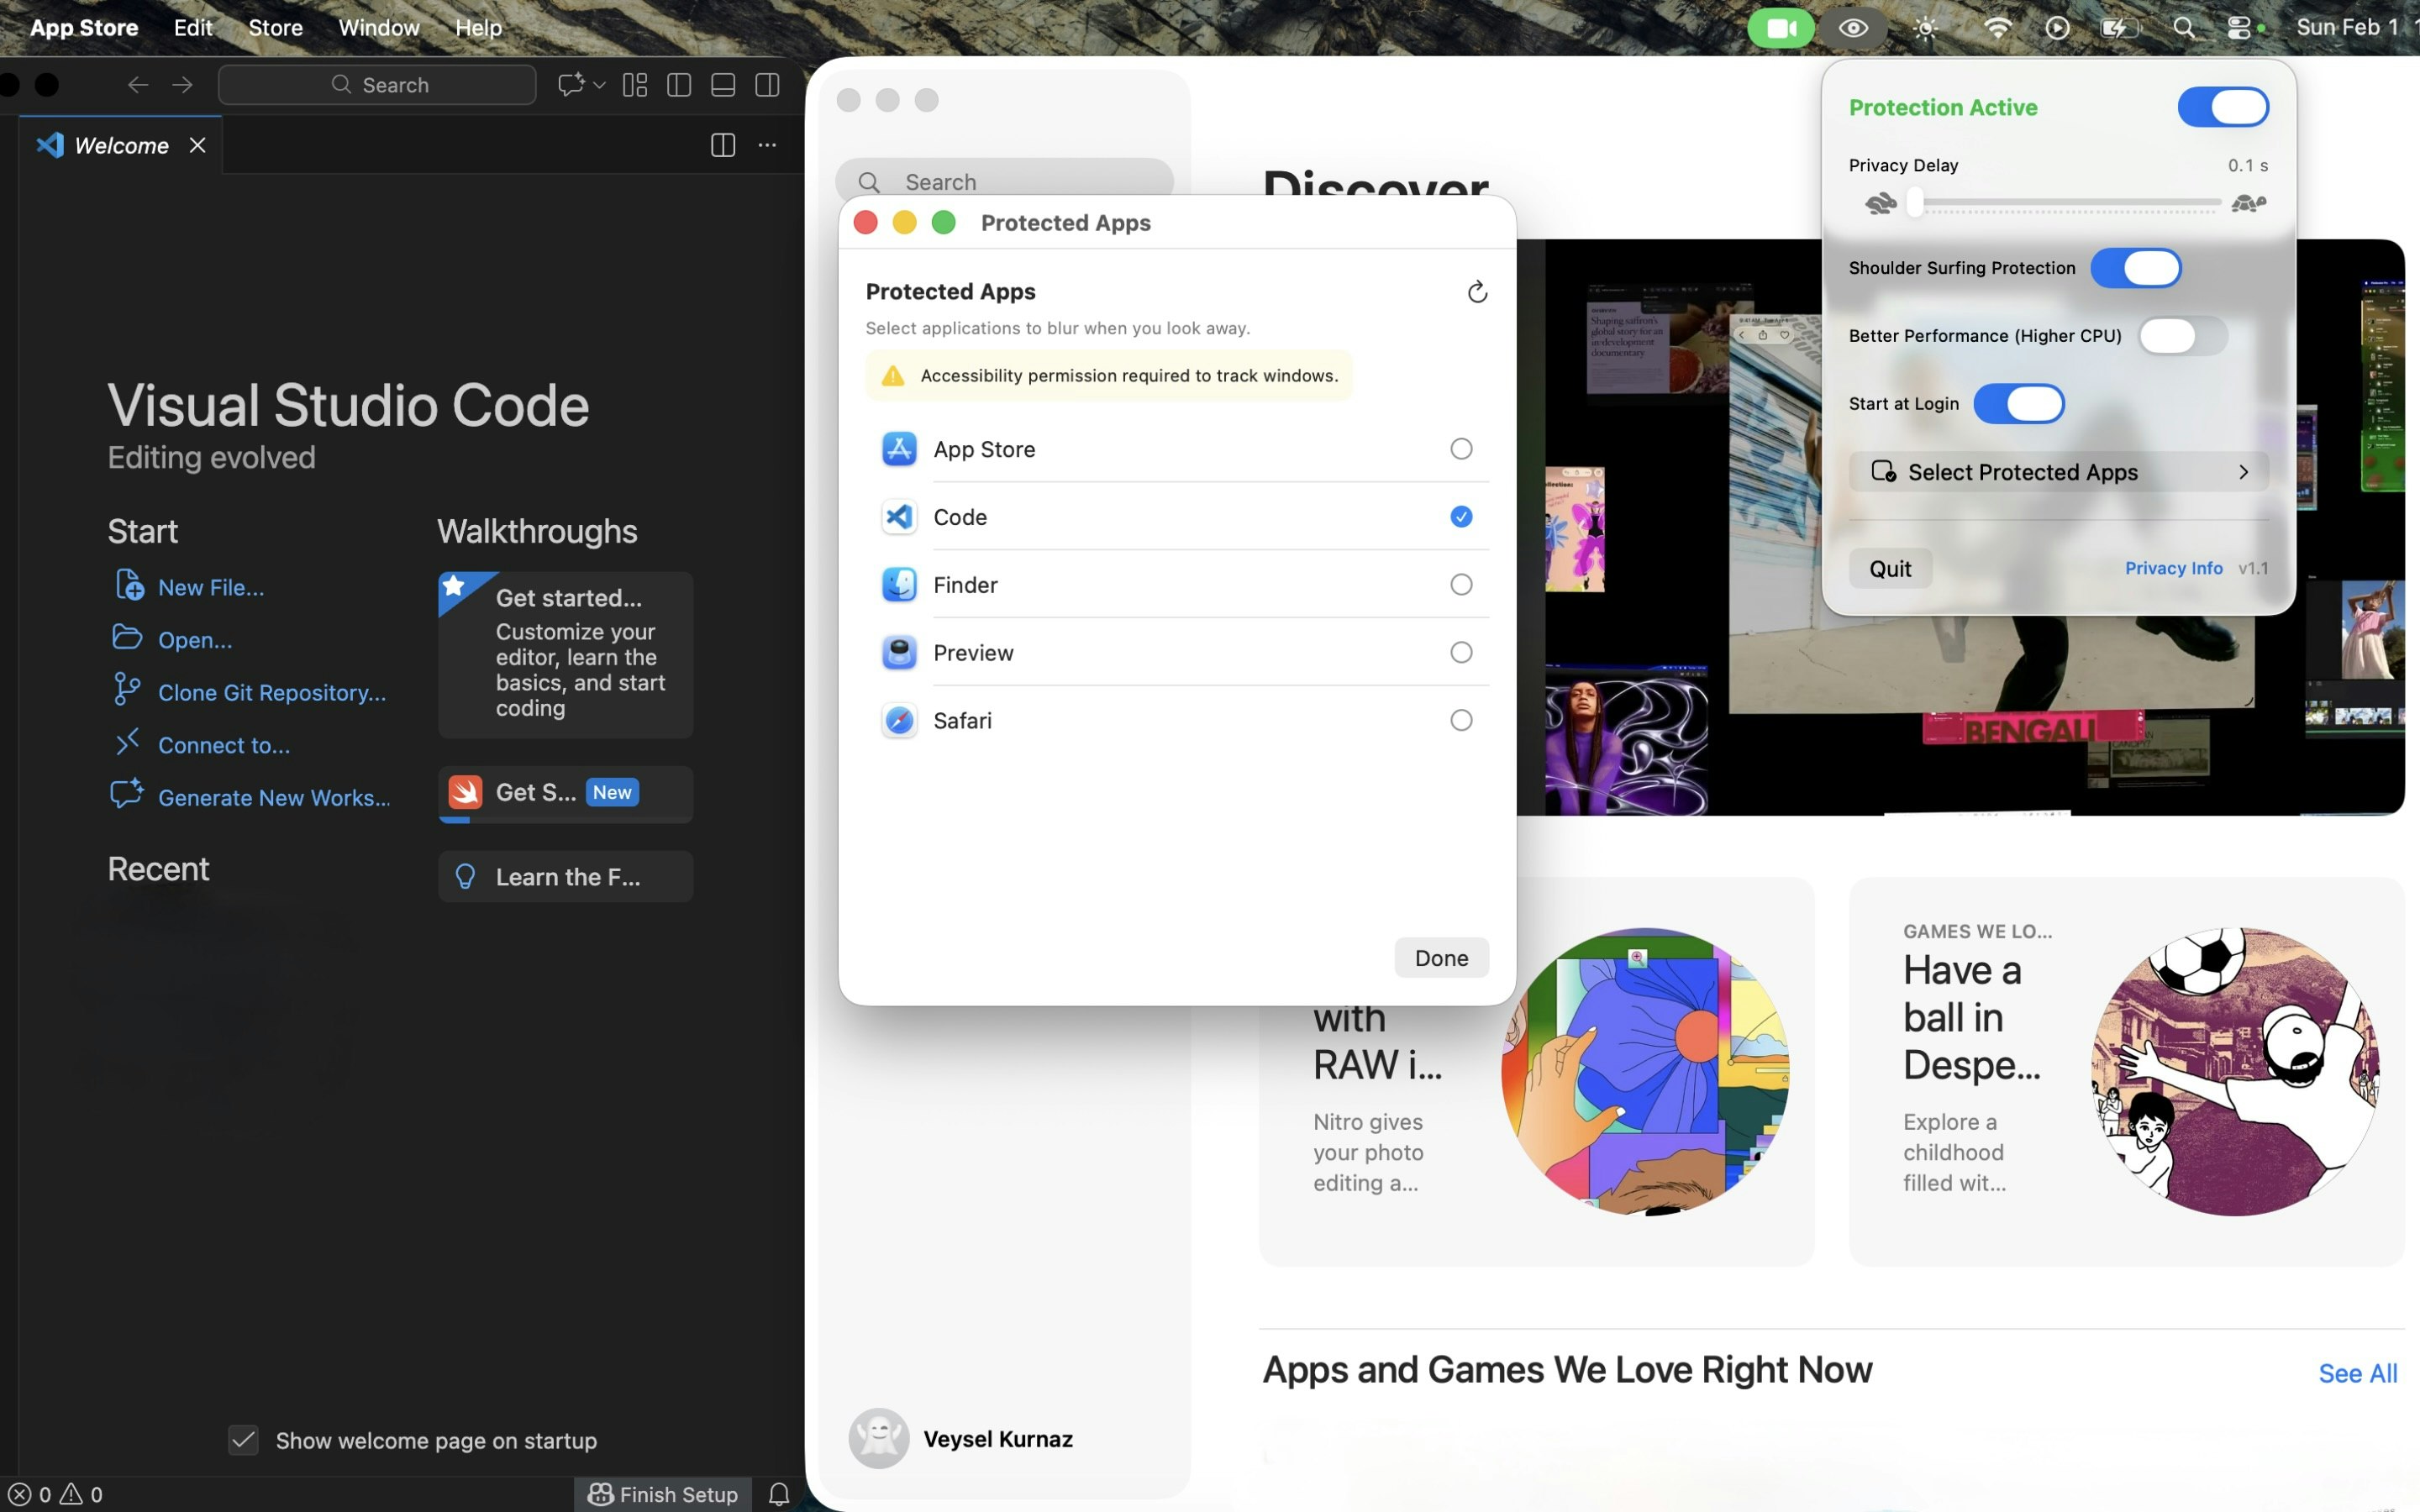Click the eye icon in menu bar
Screen dimensions: 2420x1512
click(x=1852, y=28)
